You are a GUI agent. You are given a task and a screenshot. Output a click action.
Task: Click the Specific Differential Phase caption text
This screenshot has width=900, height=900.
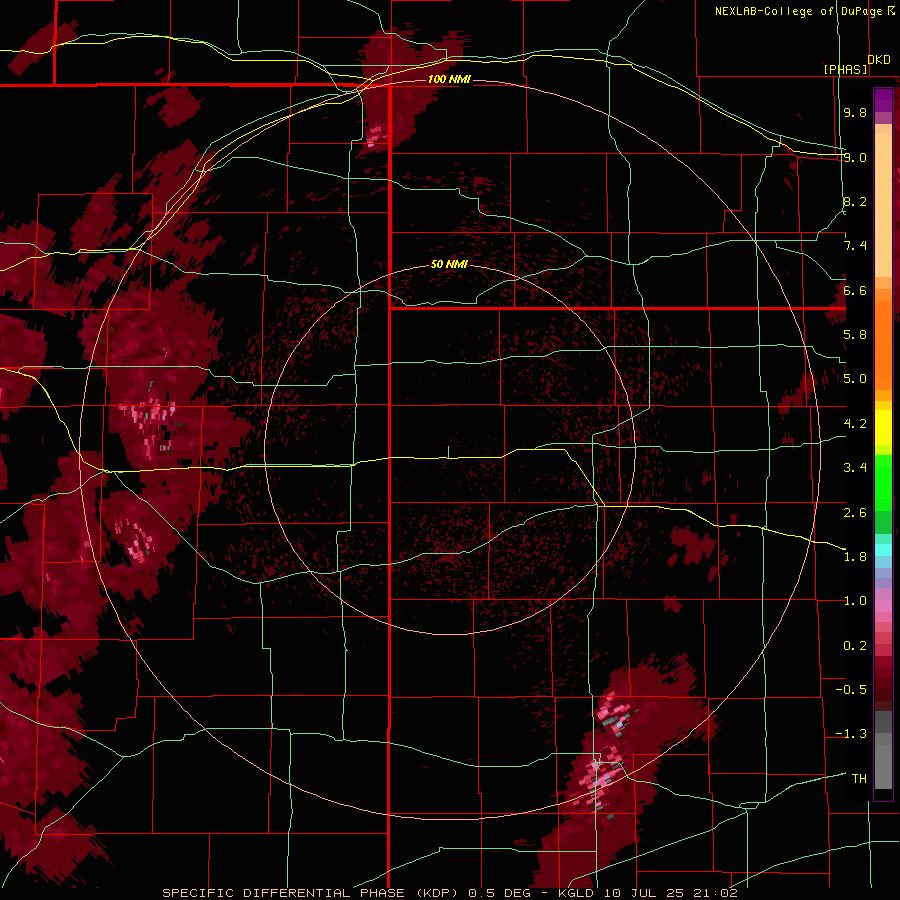[449, 893]
